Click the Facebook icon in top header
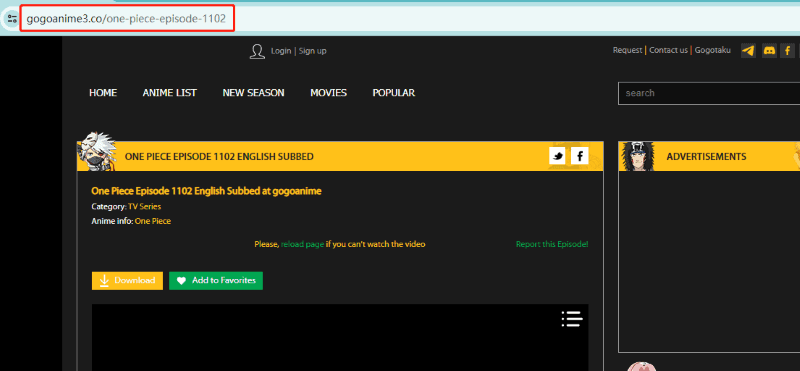 788,50
